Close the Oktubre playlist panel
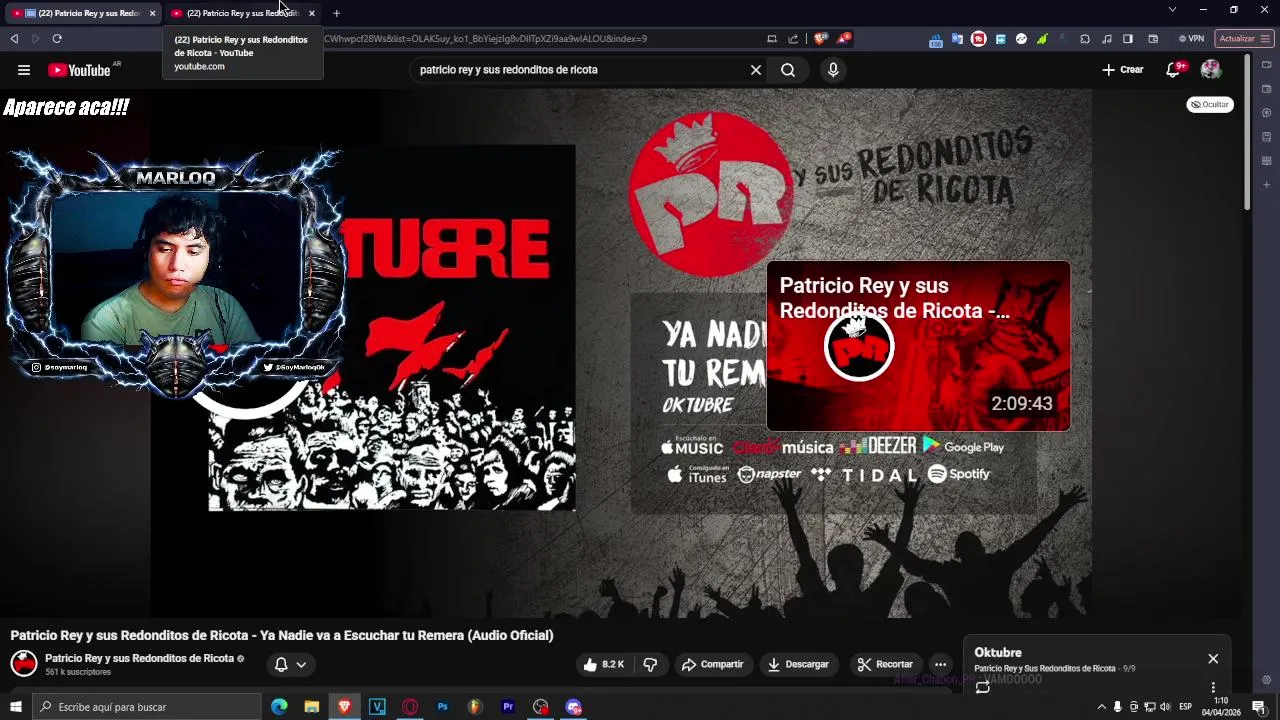This screenshot has width=1280, height=720. [x=1213, y=659]
